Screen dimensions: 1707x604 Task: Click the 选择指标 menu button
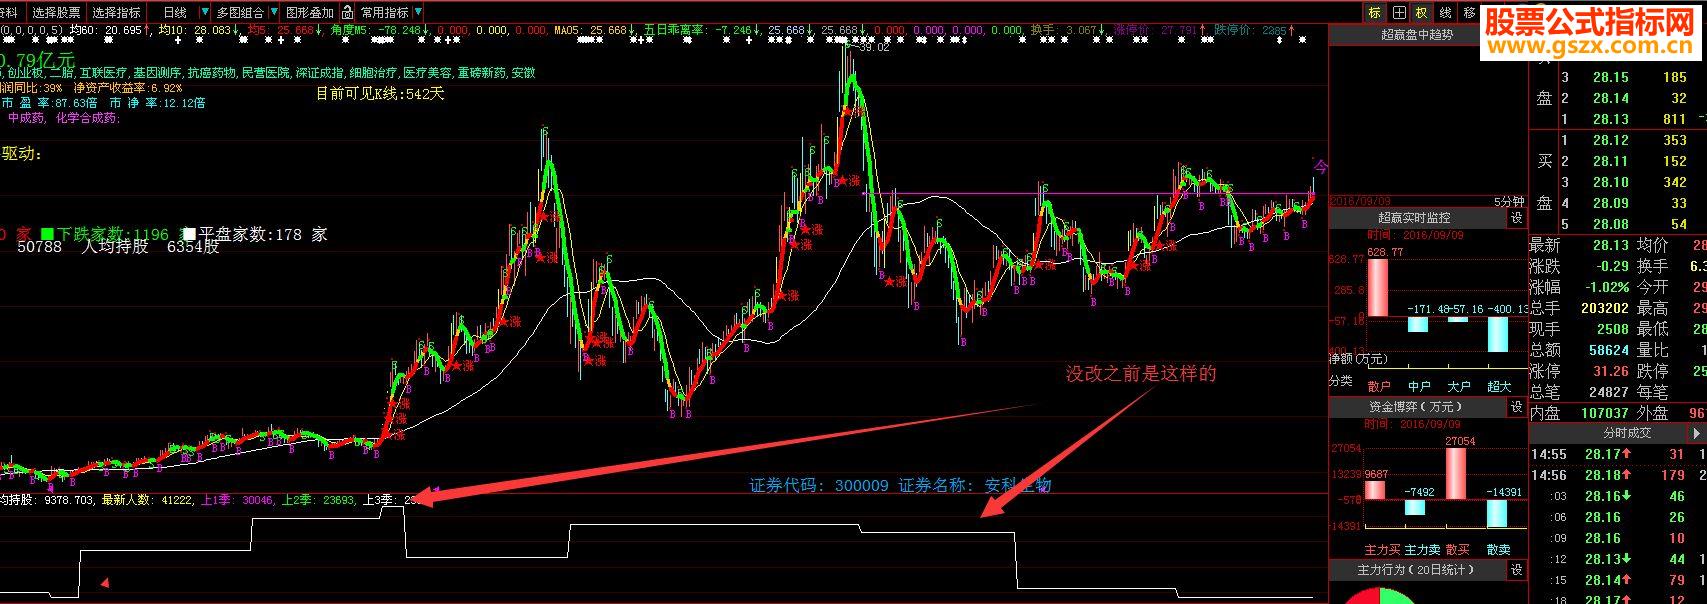pyautogui.click(x=117, y=13)
